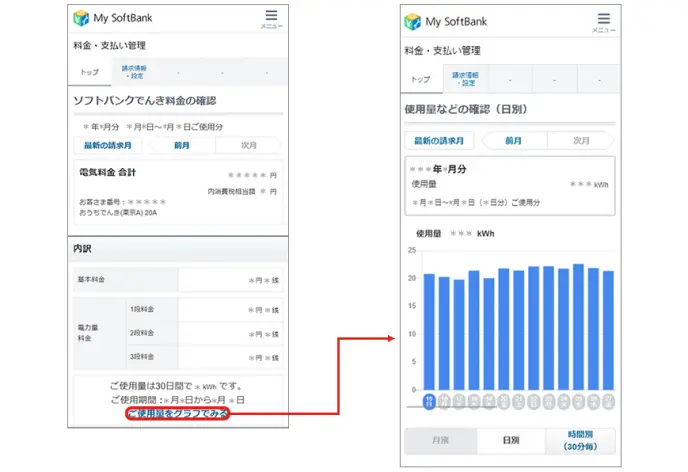
Task: Click 料金・支払い管理 on the daily usage screen
Action: (442, 50)
